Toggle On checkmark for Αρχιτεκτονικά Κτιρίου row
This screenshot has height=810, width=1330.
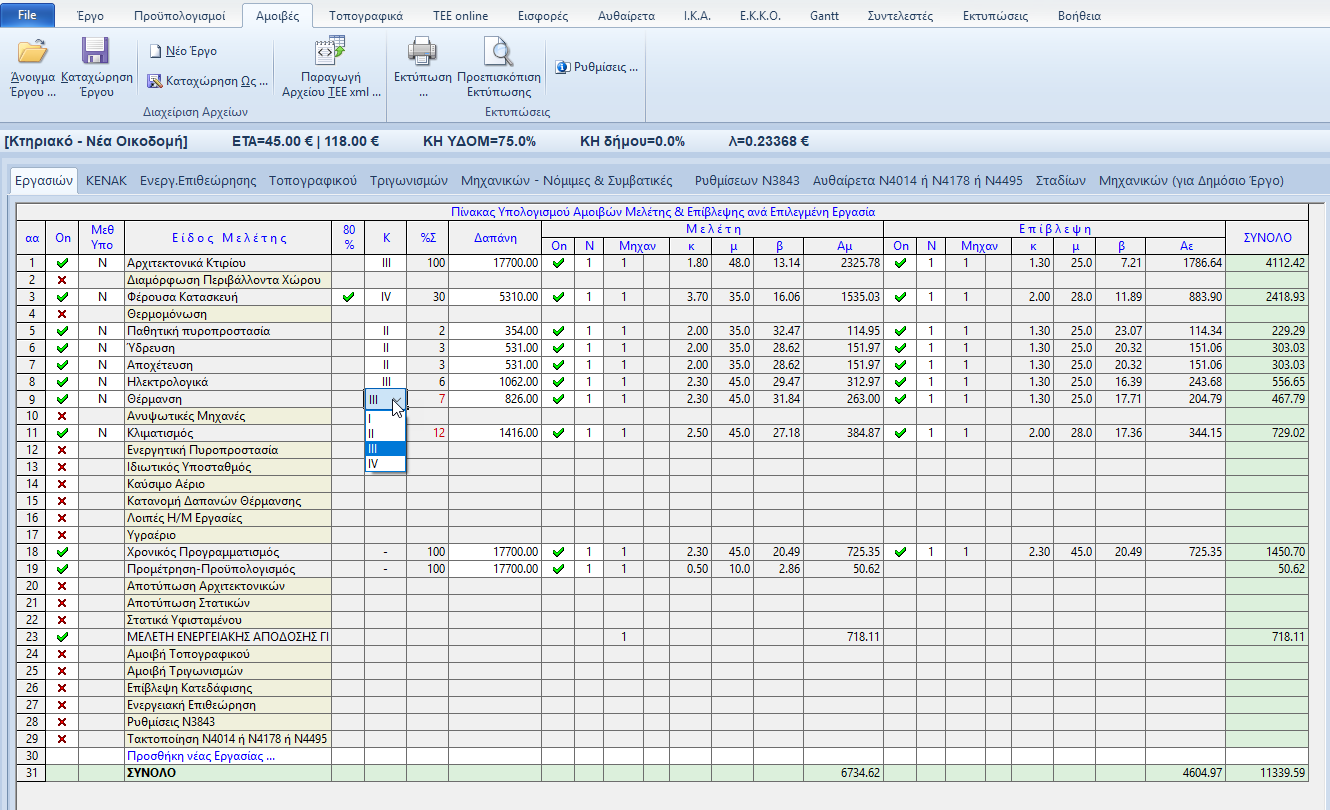63,263
